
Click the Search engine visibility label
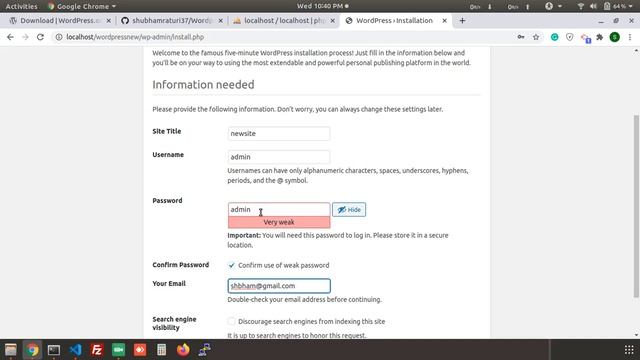174,323
